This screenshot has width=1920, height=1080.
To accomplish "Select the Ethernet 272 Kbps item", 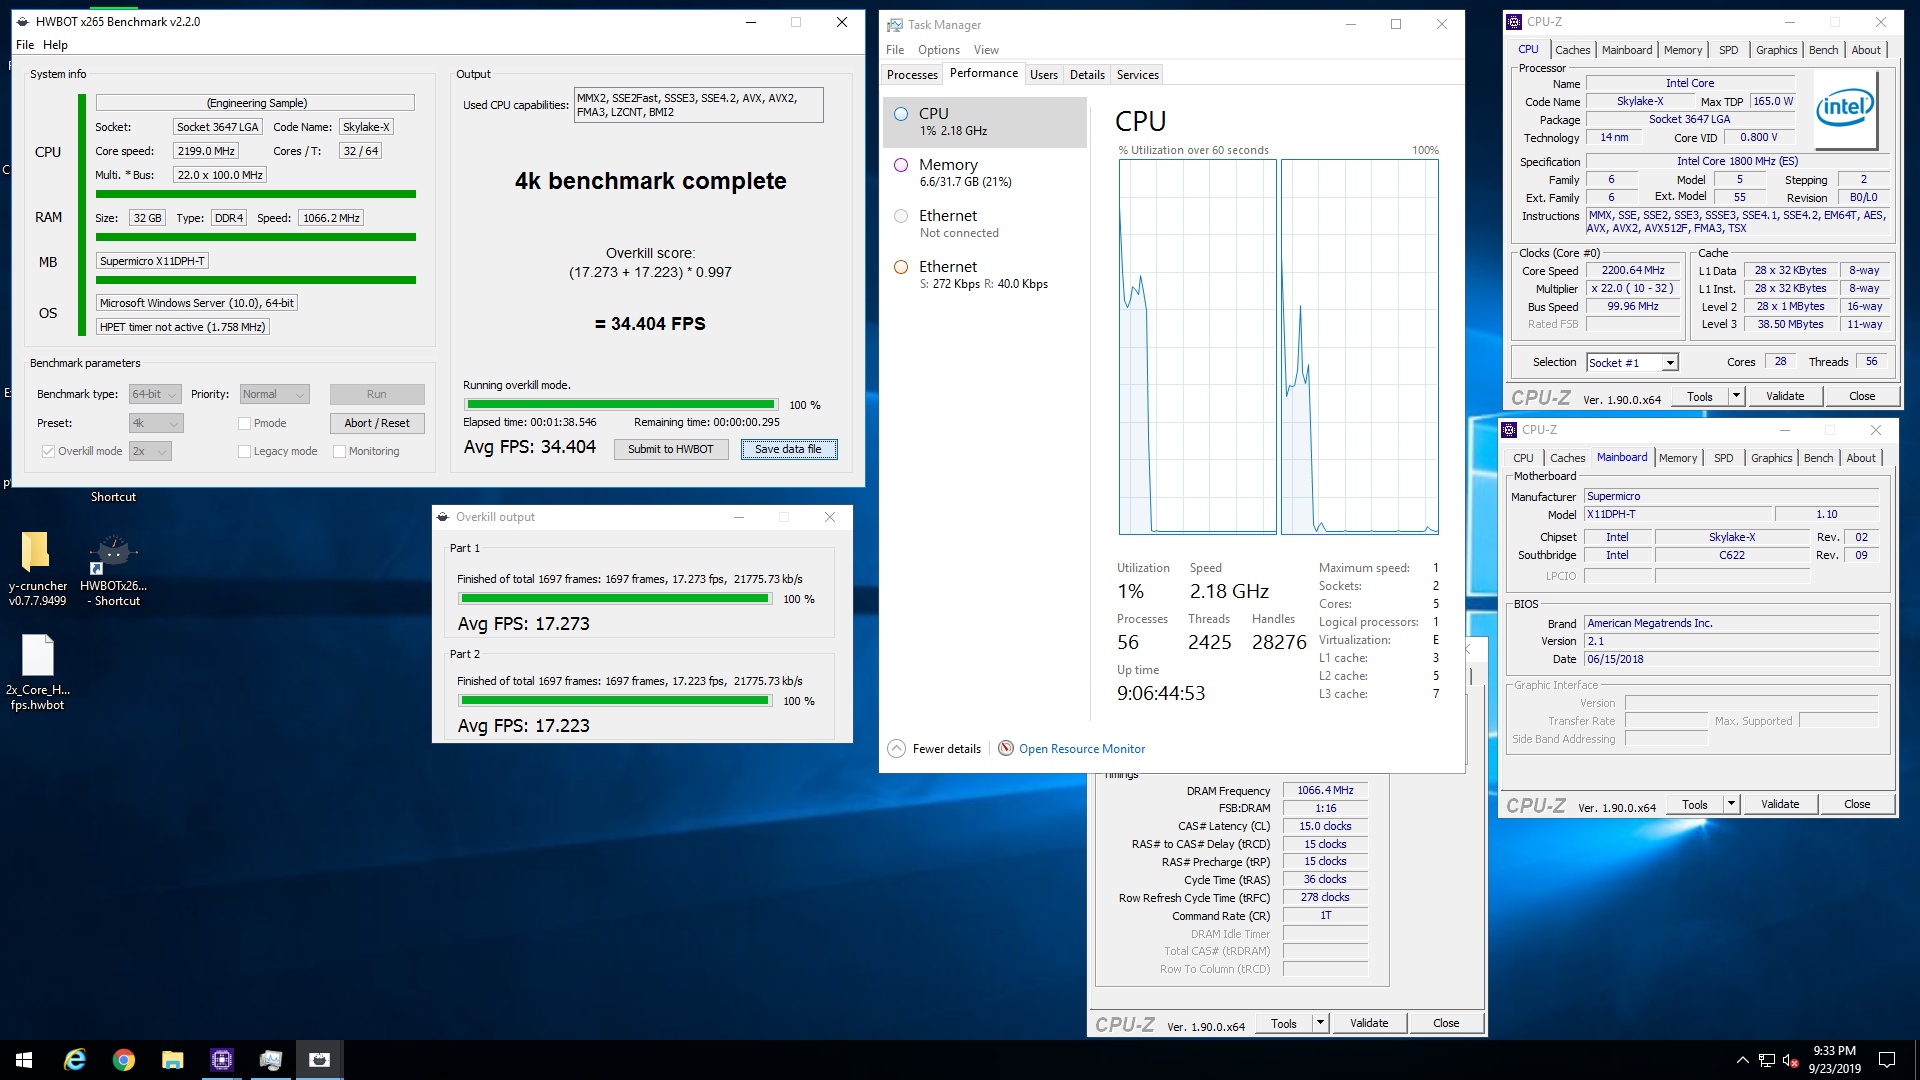I will click(x=985, y=275).
